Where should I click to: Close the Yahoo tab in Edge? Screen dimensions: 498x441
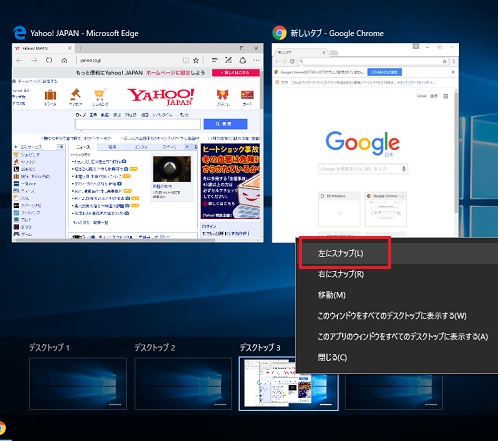(70, 48)
